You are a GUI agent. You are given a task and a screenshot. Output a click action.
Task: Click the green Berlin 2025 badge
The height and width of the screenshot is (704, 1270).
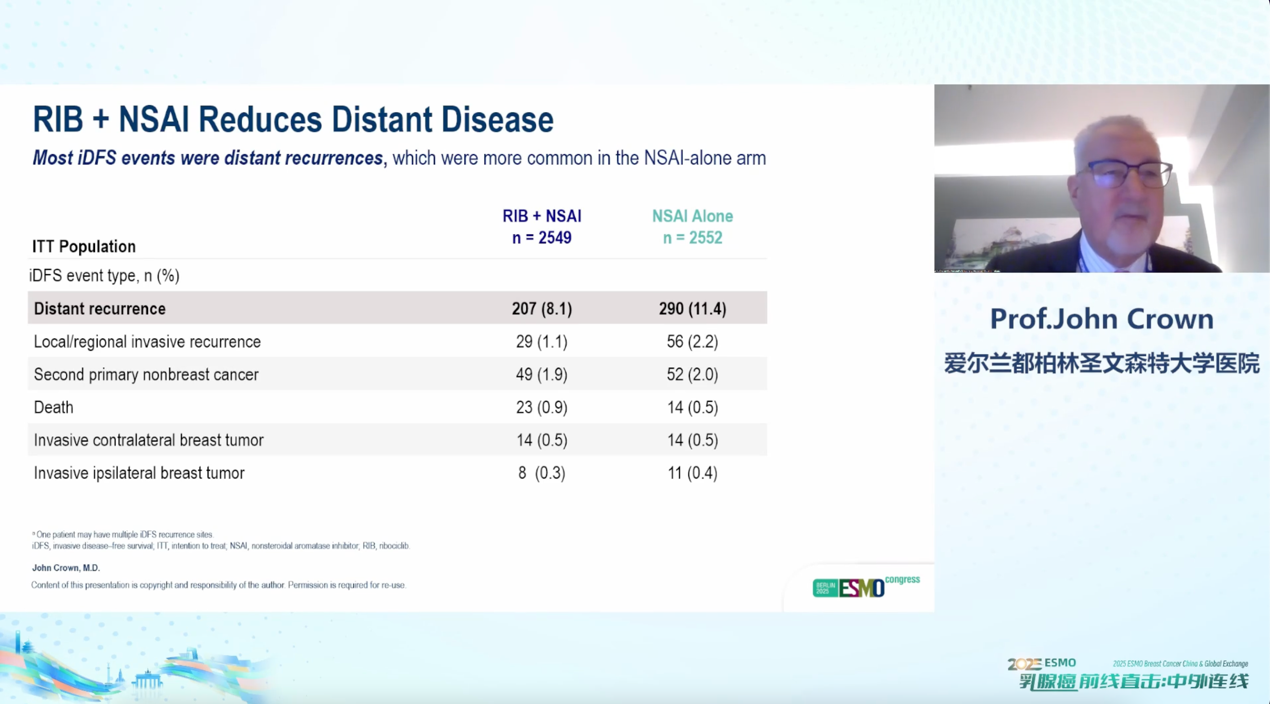[x=824, y=589]
